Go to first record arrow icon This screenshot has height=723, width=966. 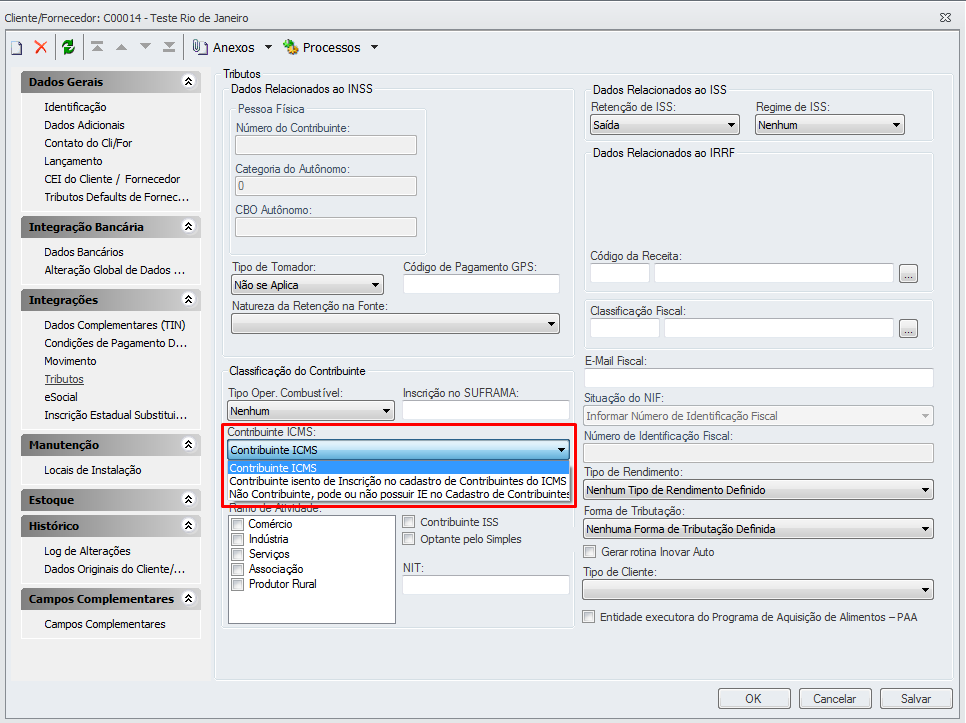pyautogui.click(x=97, y=47)
